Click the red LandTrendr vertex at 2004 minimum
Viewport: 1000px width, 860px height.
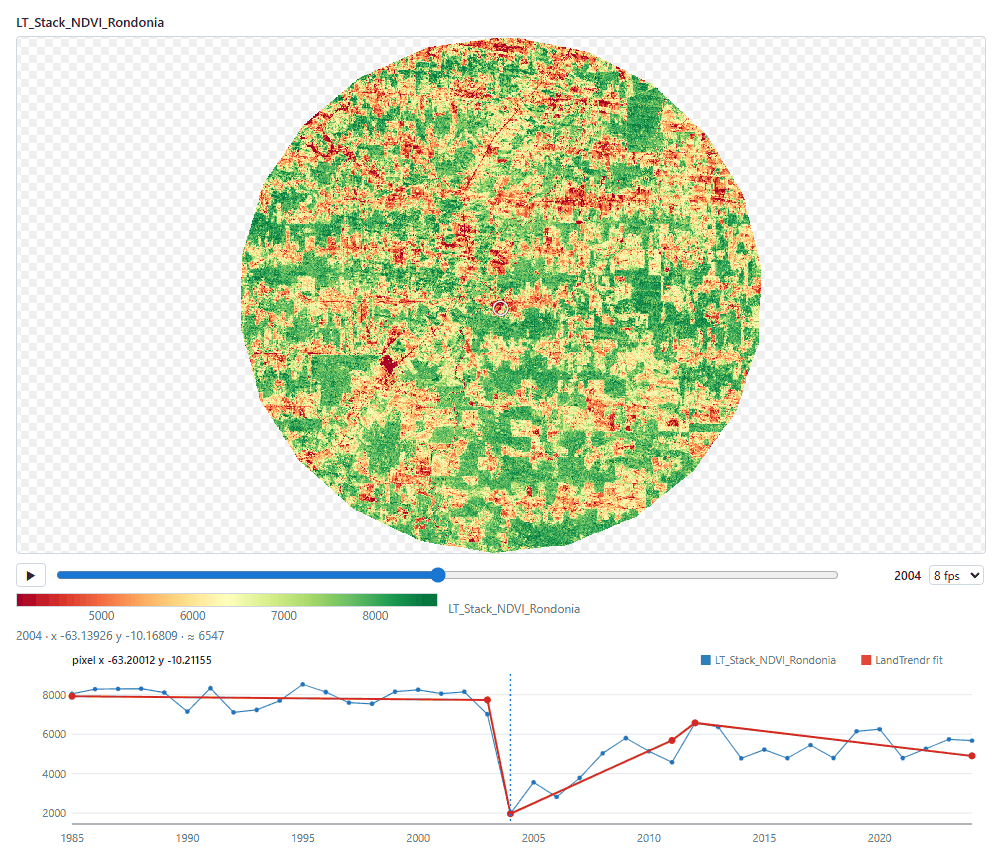pos(510,813)
